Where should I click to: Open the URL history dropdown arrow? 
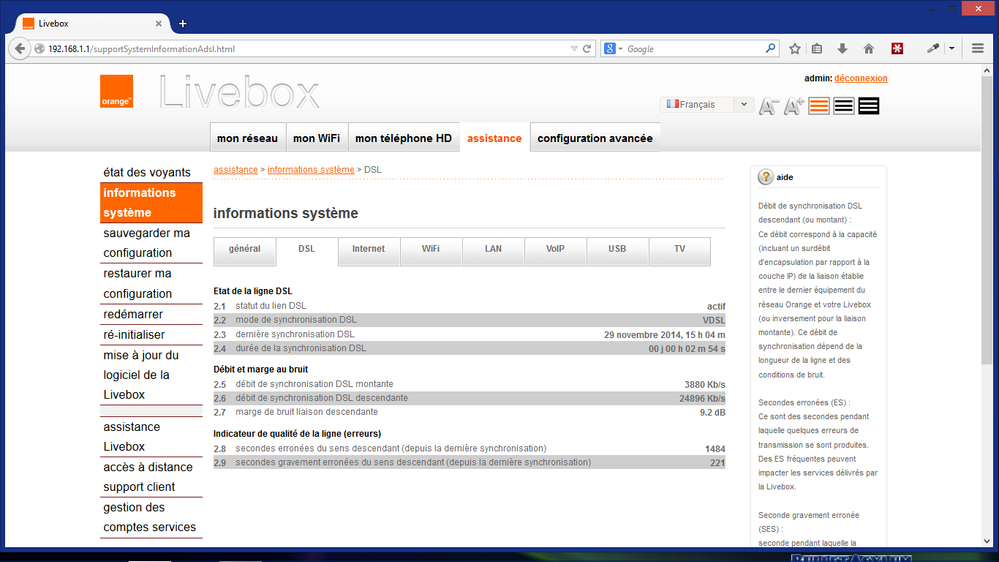pos(573,48)
